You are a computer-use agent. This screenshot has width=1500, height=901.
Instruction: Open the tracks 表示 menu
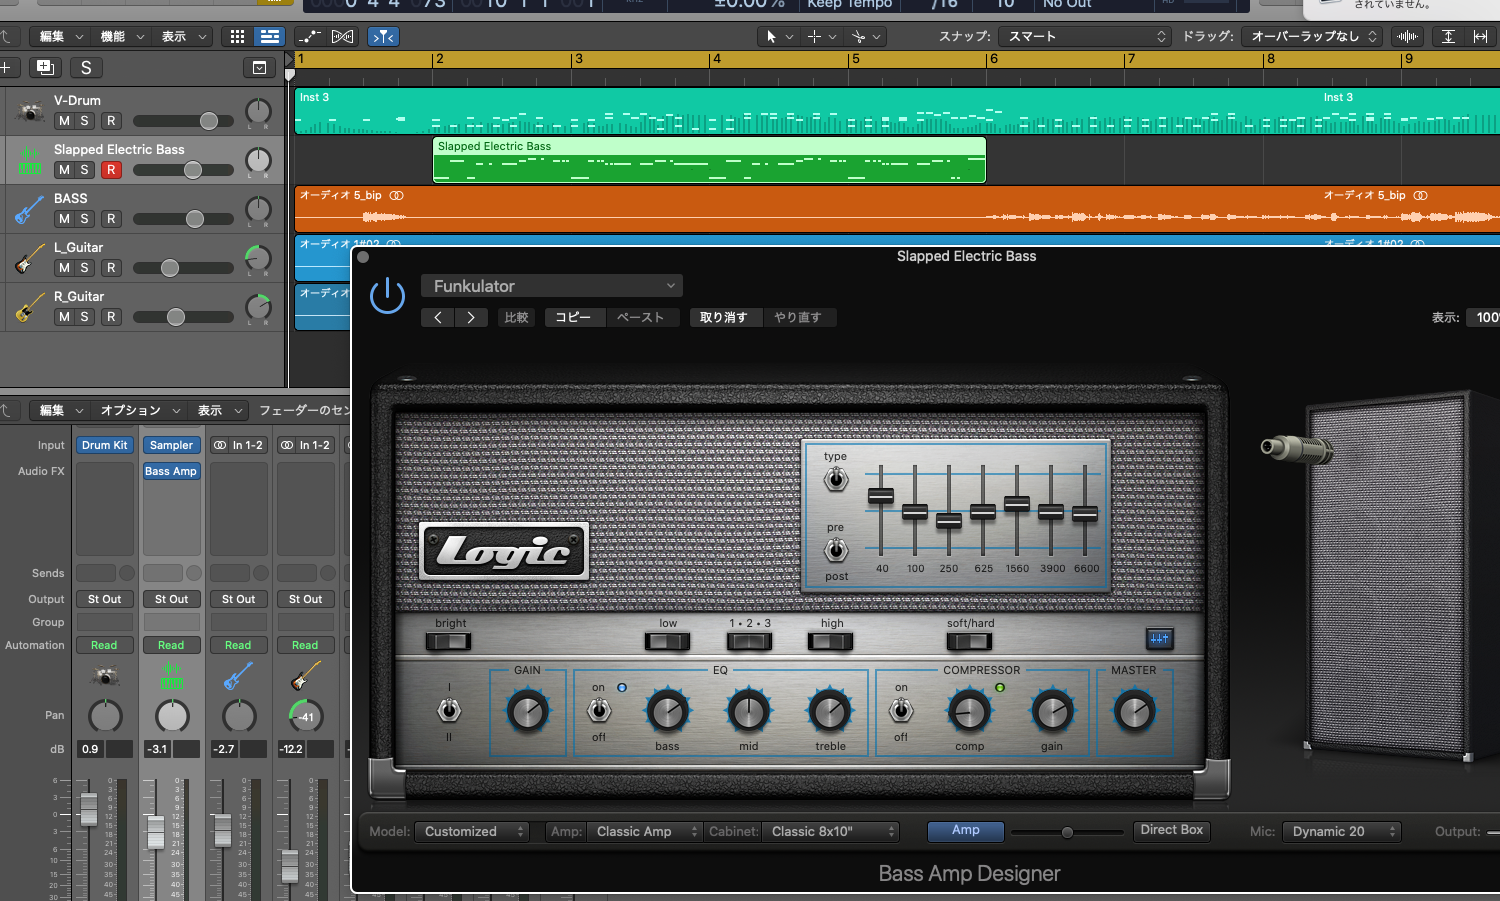pyautogui.click(x=183, y=36)
